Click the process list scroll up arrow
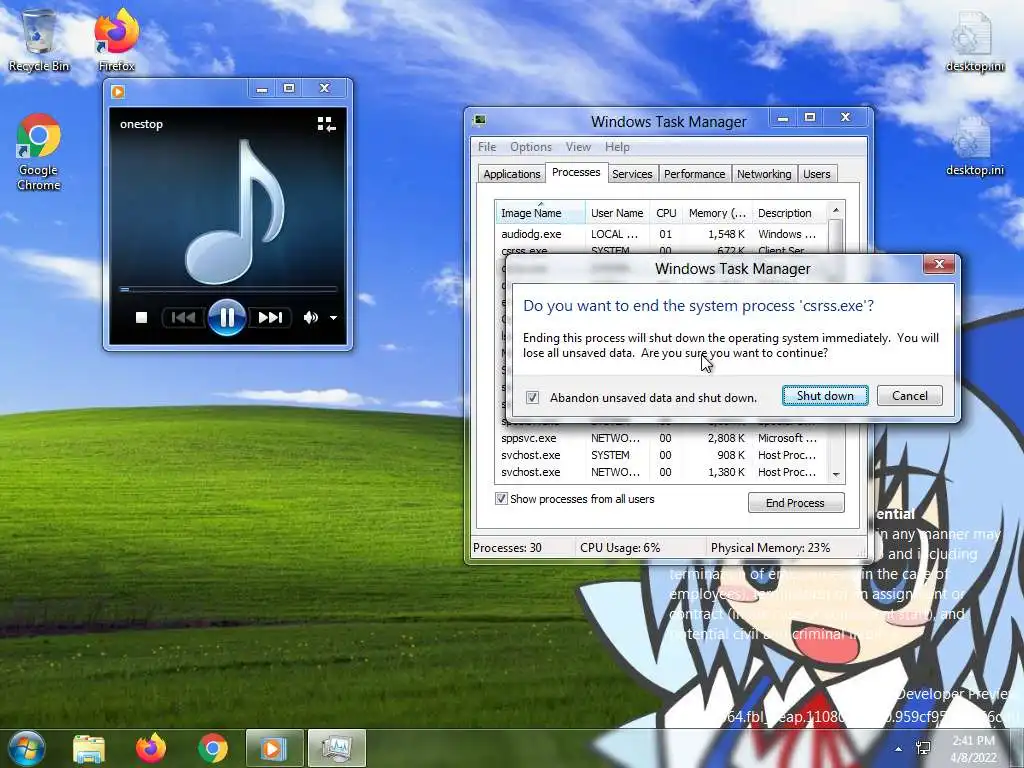The width and height of the screenshot is (1024, 768). click(x=836, y=210)
